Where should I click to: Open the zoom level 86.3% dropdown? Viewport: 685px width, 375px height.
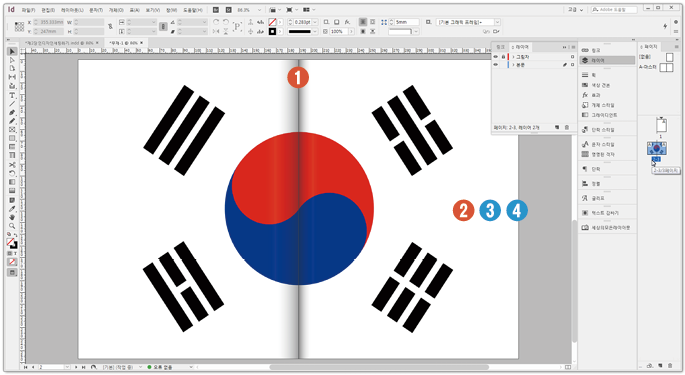(259, 10)
